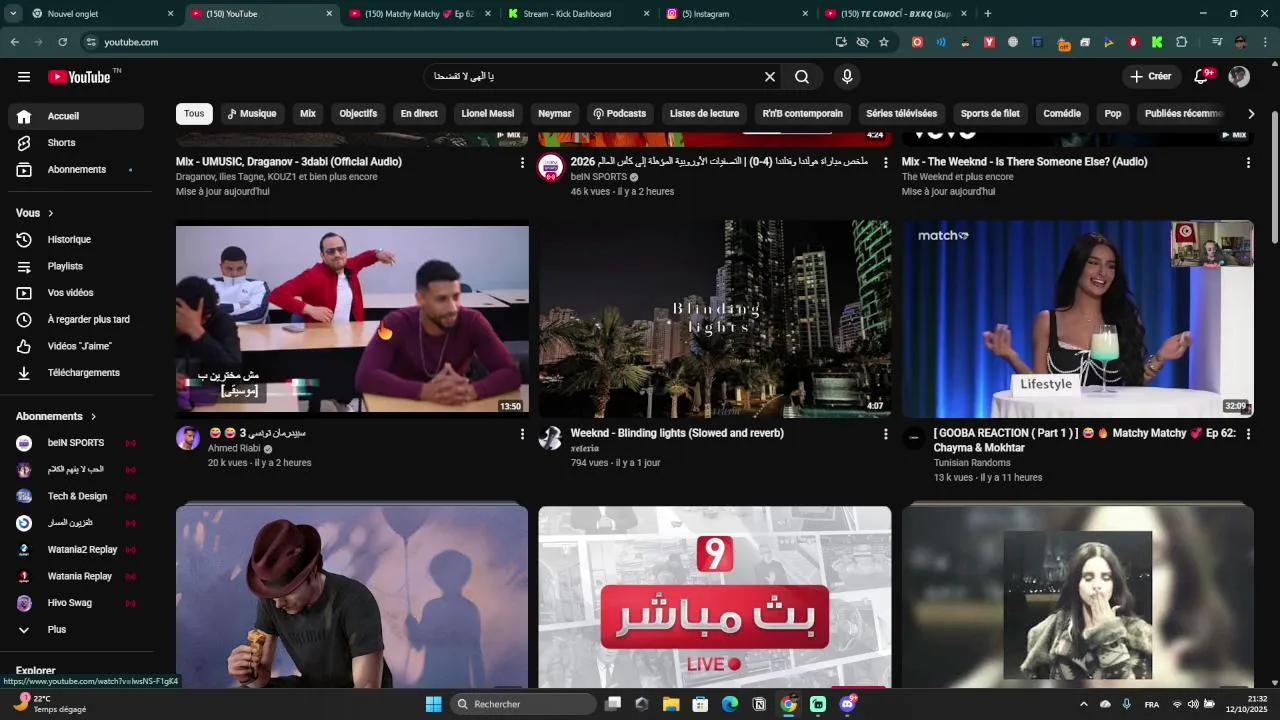This screenshot has width=1280, height=720.
Task: Open the notifications bell
Action: tap(1202, 77)
